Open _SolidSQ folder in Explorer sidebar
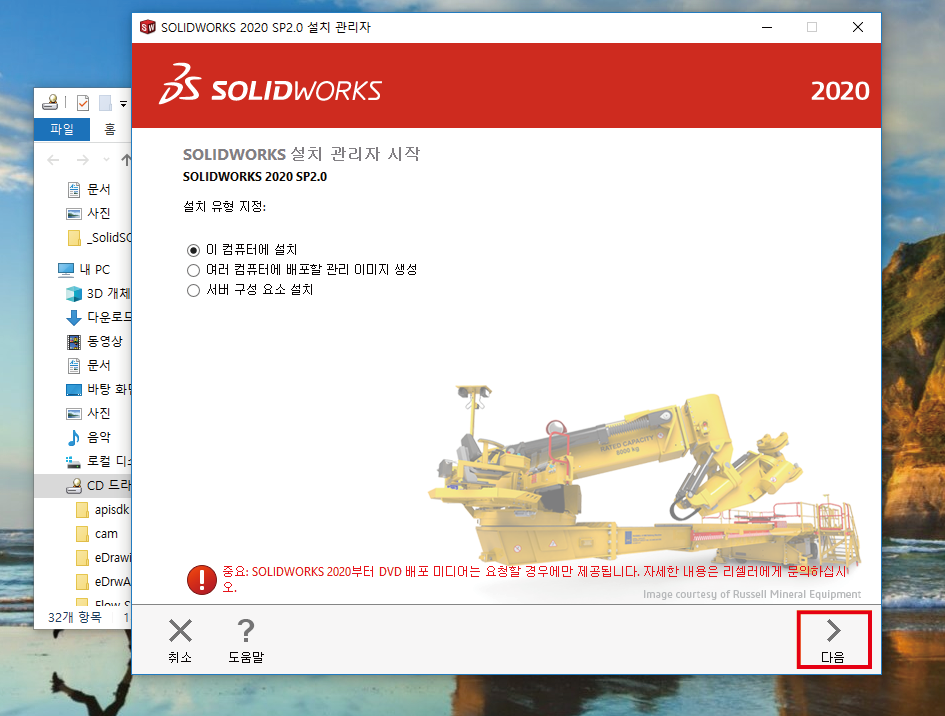 (99, 237)
